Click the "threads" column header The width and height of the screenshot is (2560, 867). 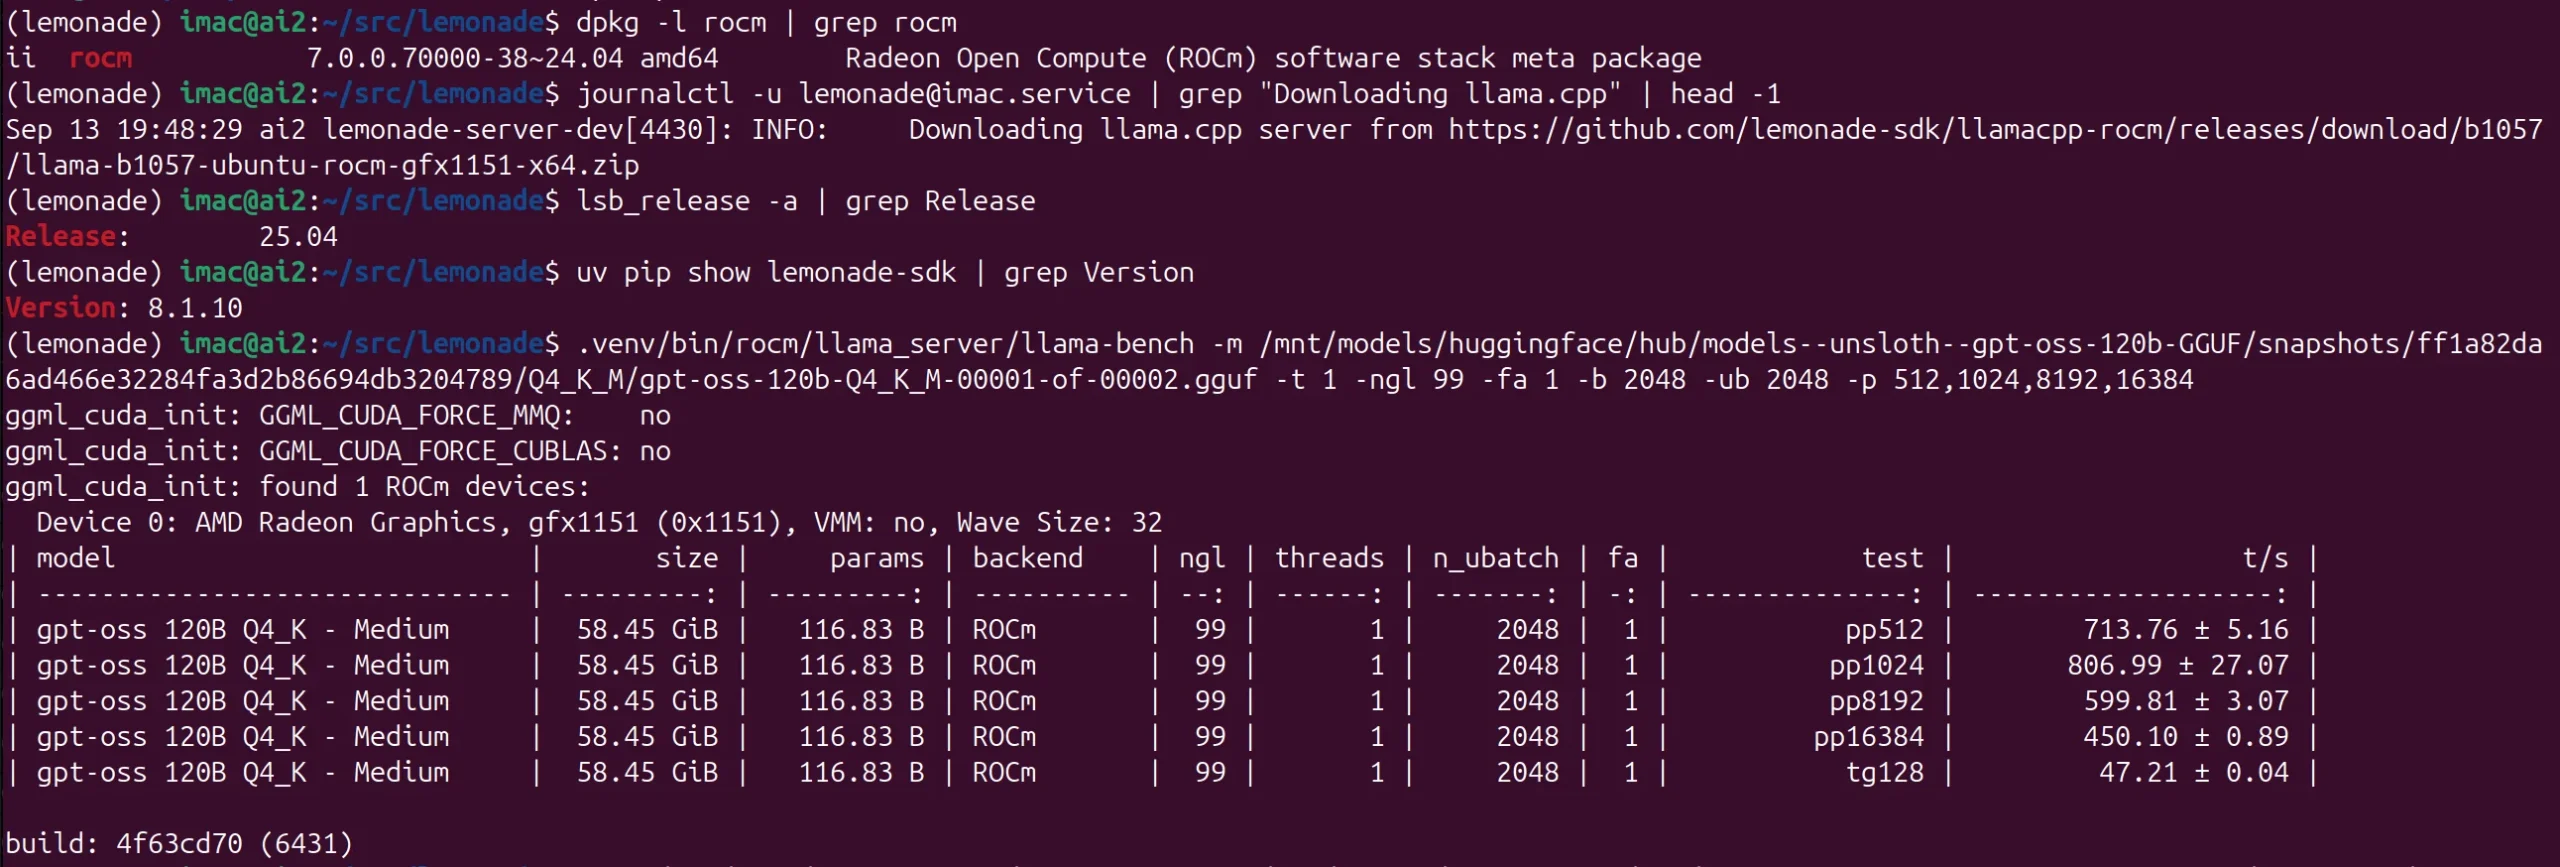coord(1329,558)
